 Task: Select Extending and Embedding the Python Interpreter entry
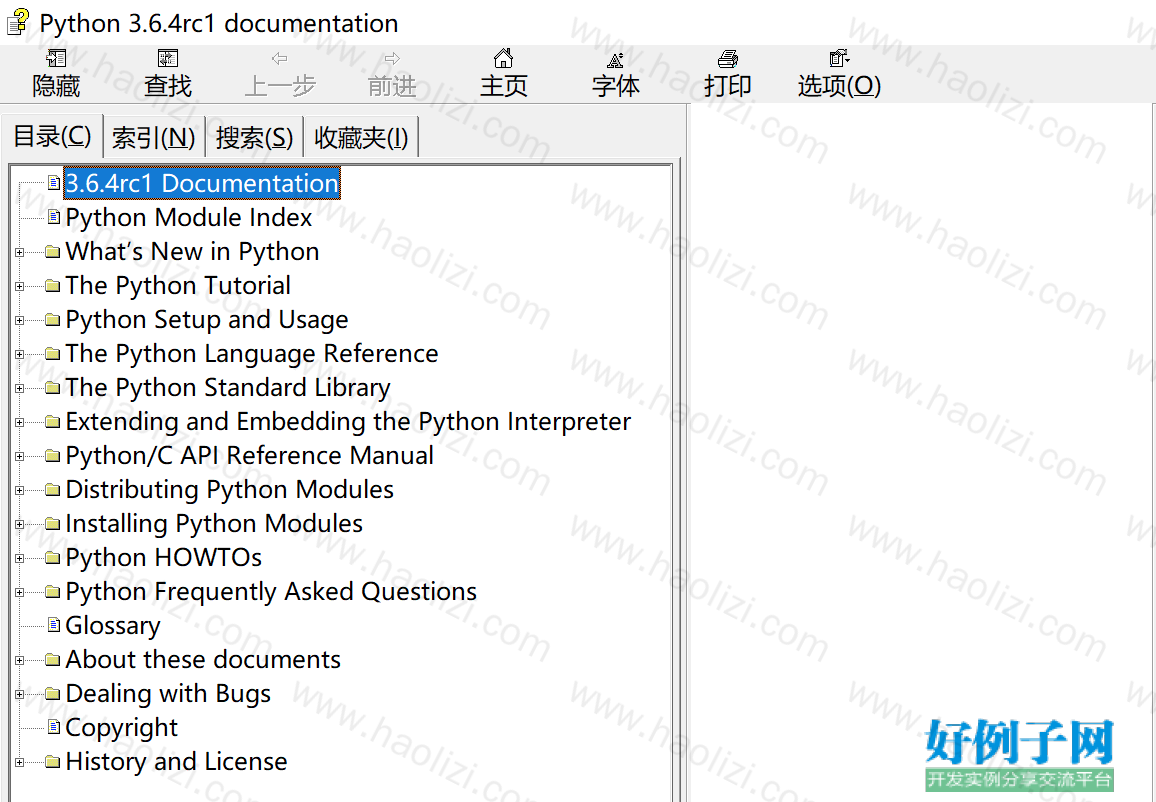(348, 422)
